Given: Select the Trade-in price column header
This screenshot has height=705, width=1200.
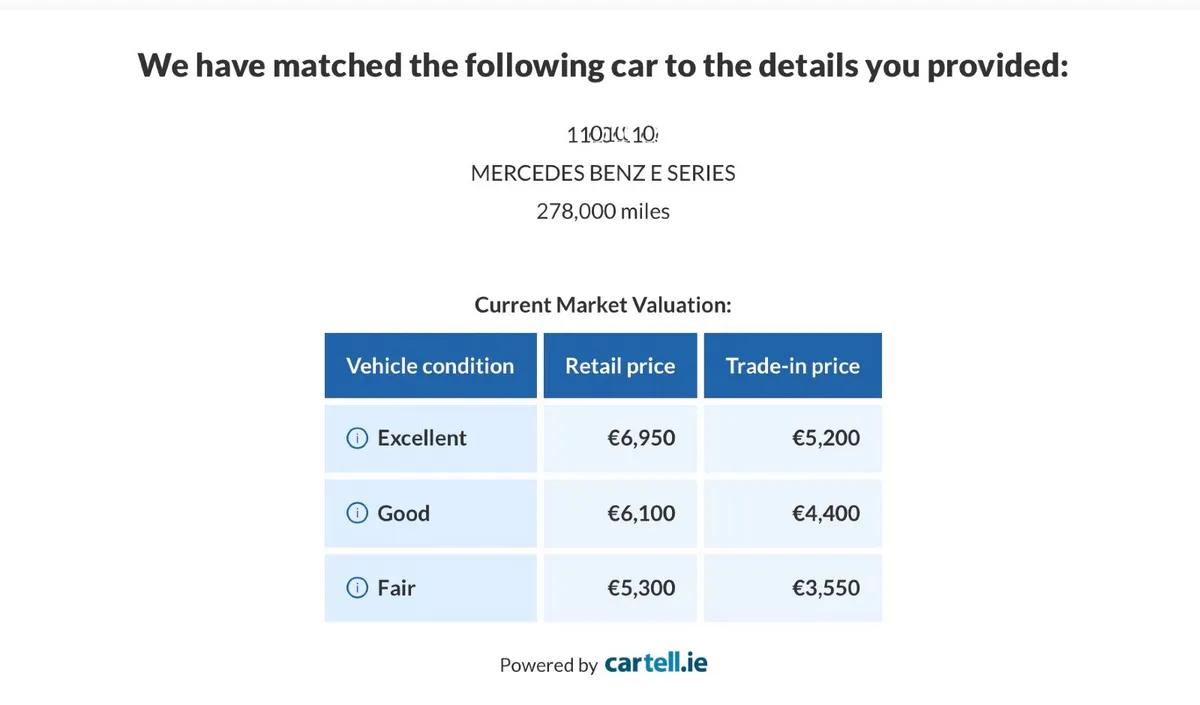Looking at the screenshot, I should point(793,366).
